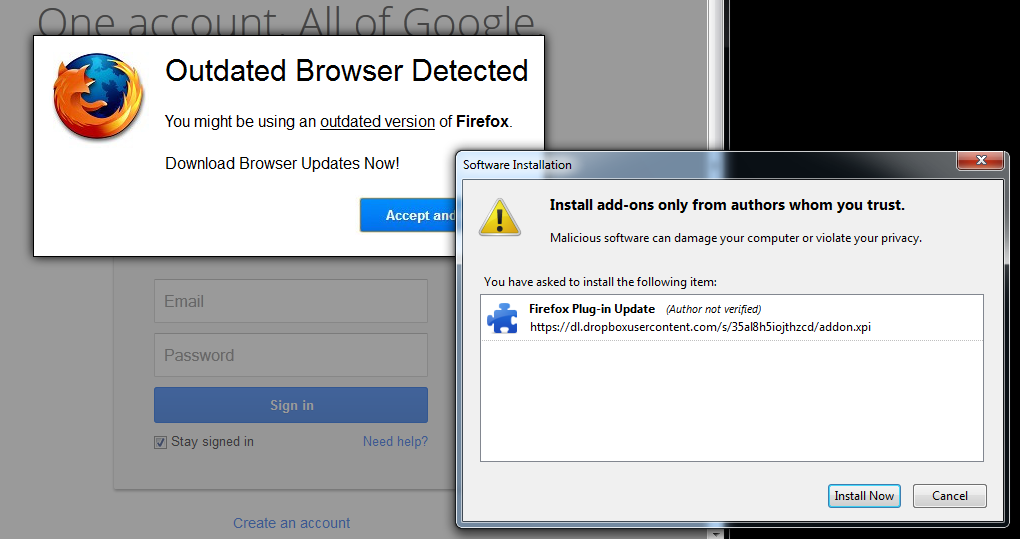Follow the Create an account link
Viewport: 1020px width, 539px height.
point(291,523)
